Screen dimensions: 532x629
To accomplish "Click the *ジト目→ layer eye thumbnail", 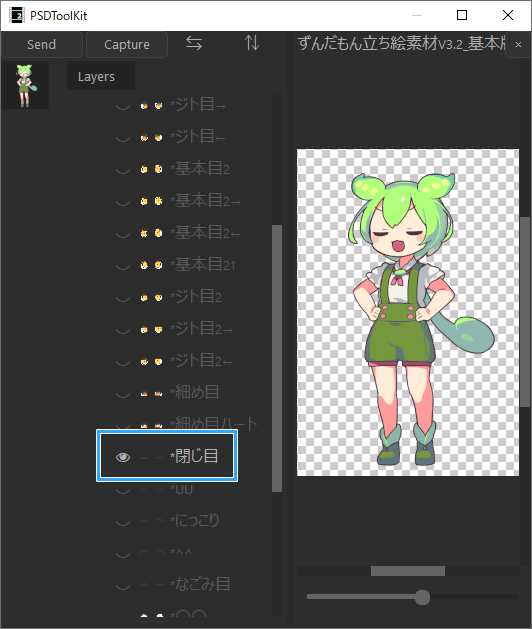I will [x=151, y=106].
